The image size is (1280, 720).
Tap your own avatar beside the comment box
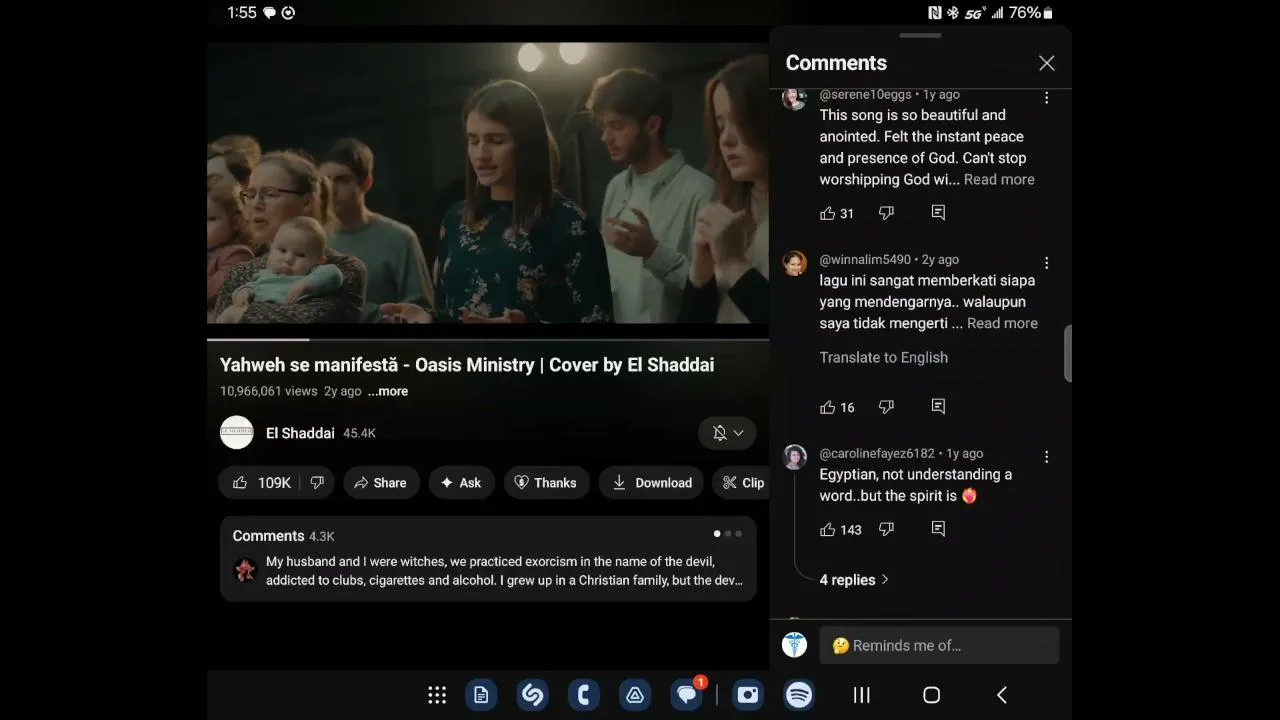click(x=795, y=645)
